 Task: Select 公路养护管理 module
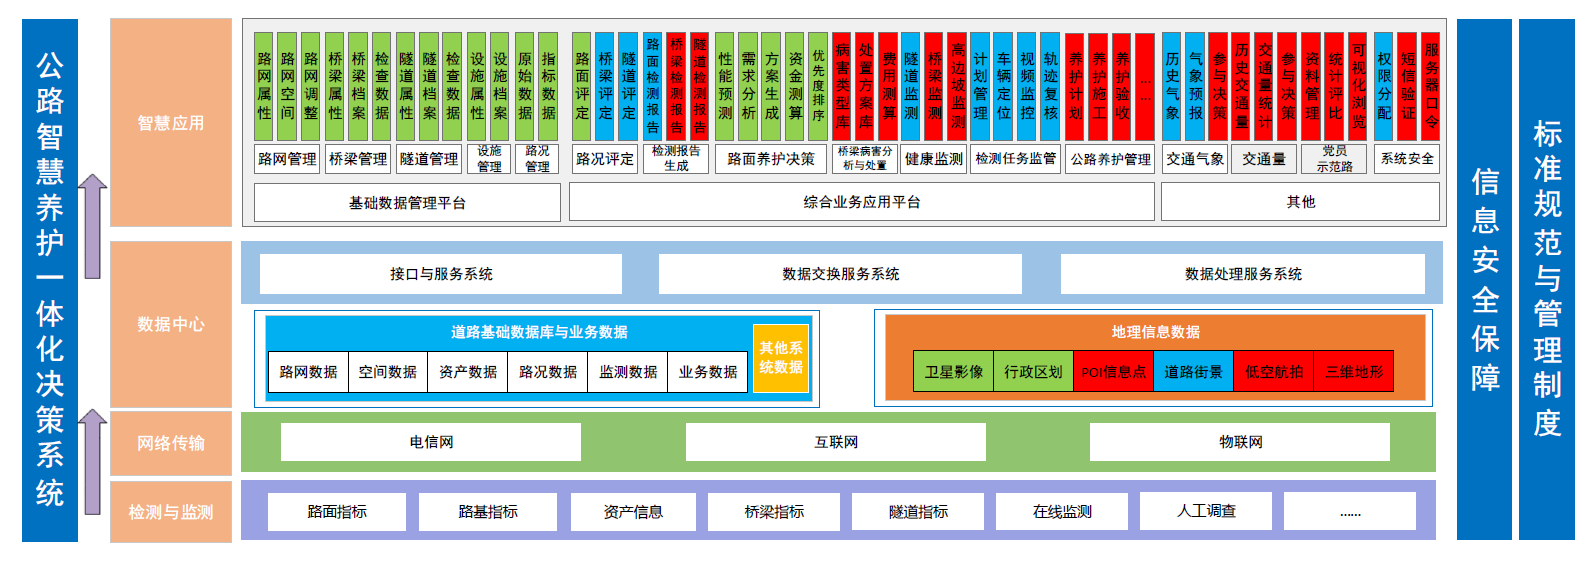click(x=1110, y=159)
